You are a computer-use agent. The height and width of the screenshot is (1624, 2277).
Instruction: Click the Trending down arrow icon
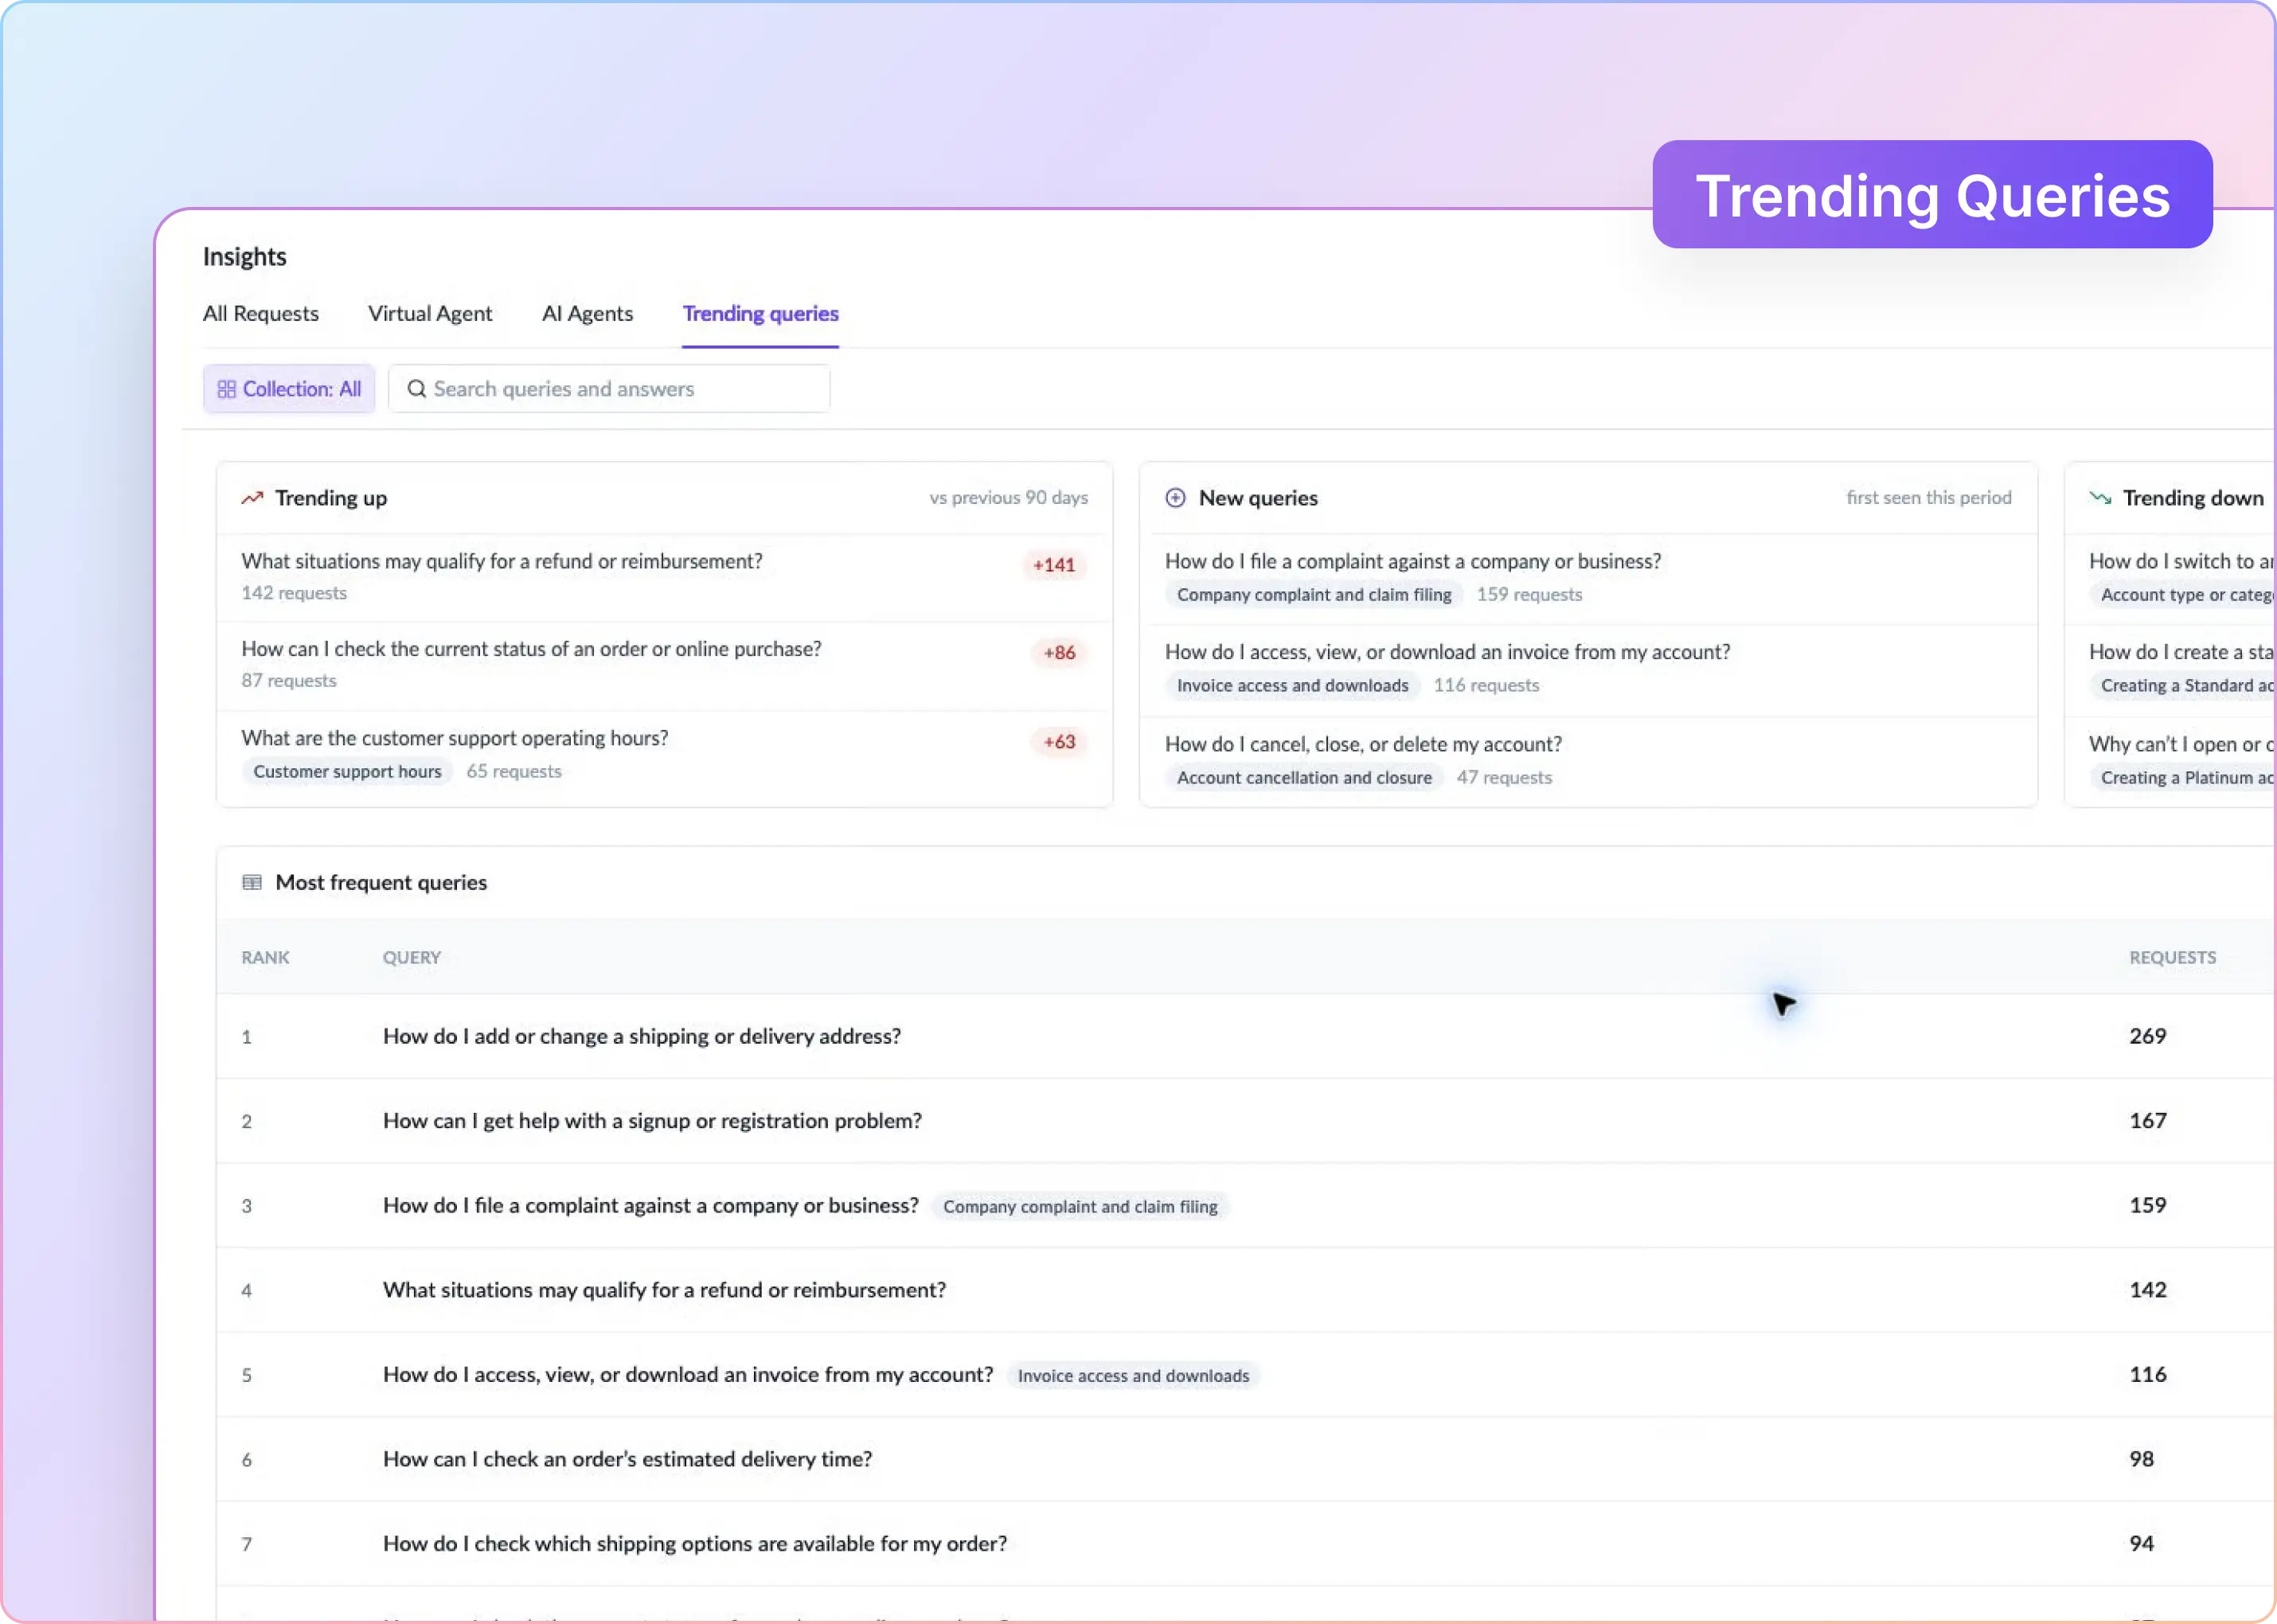[2100, 497]
